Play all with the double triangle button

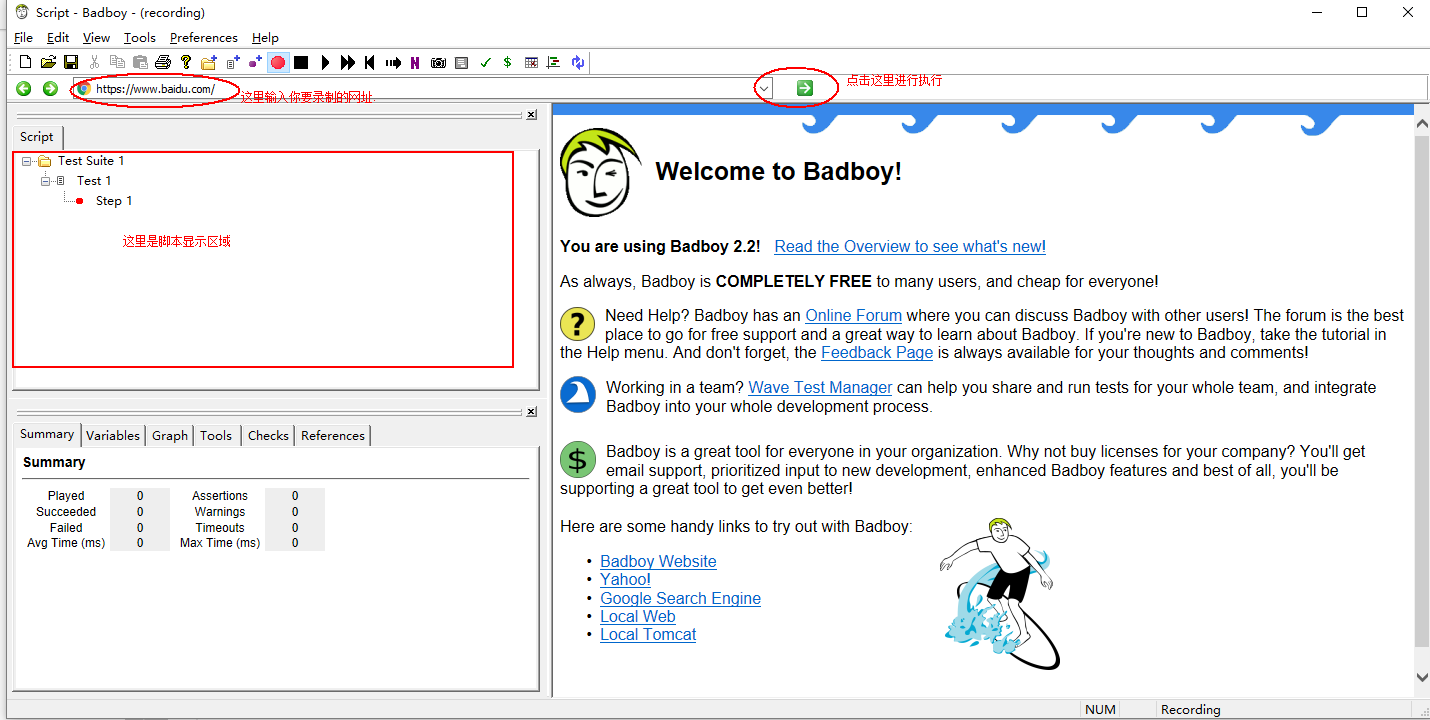click(348, 62)
